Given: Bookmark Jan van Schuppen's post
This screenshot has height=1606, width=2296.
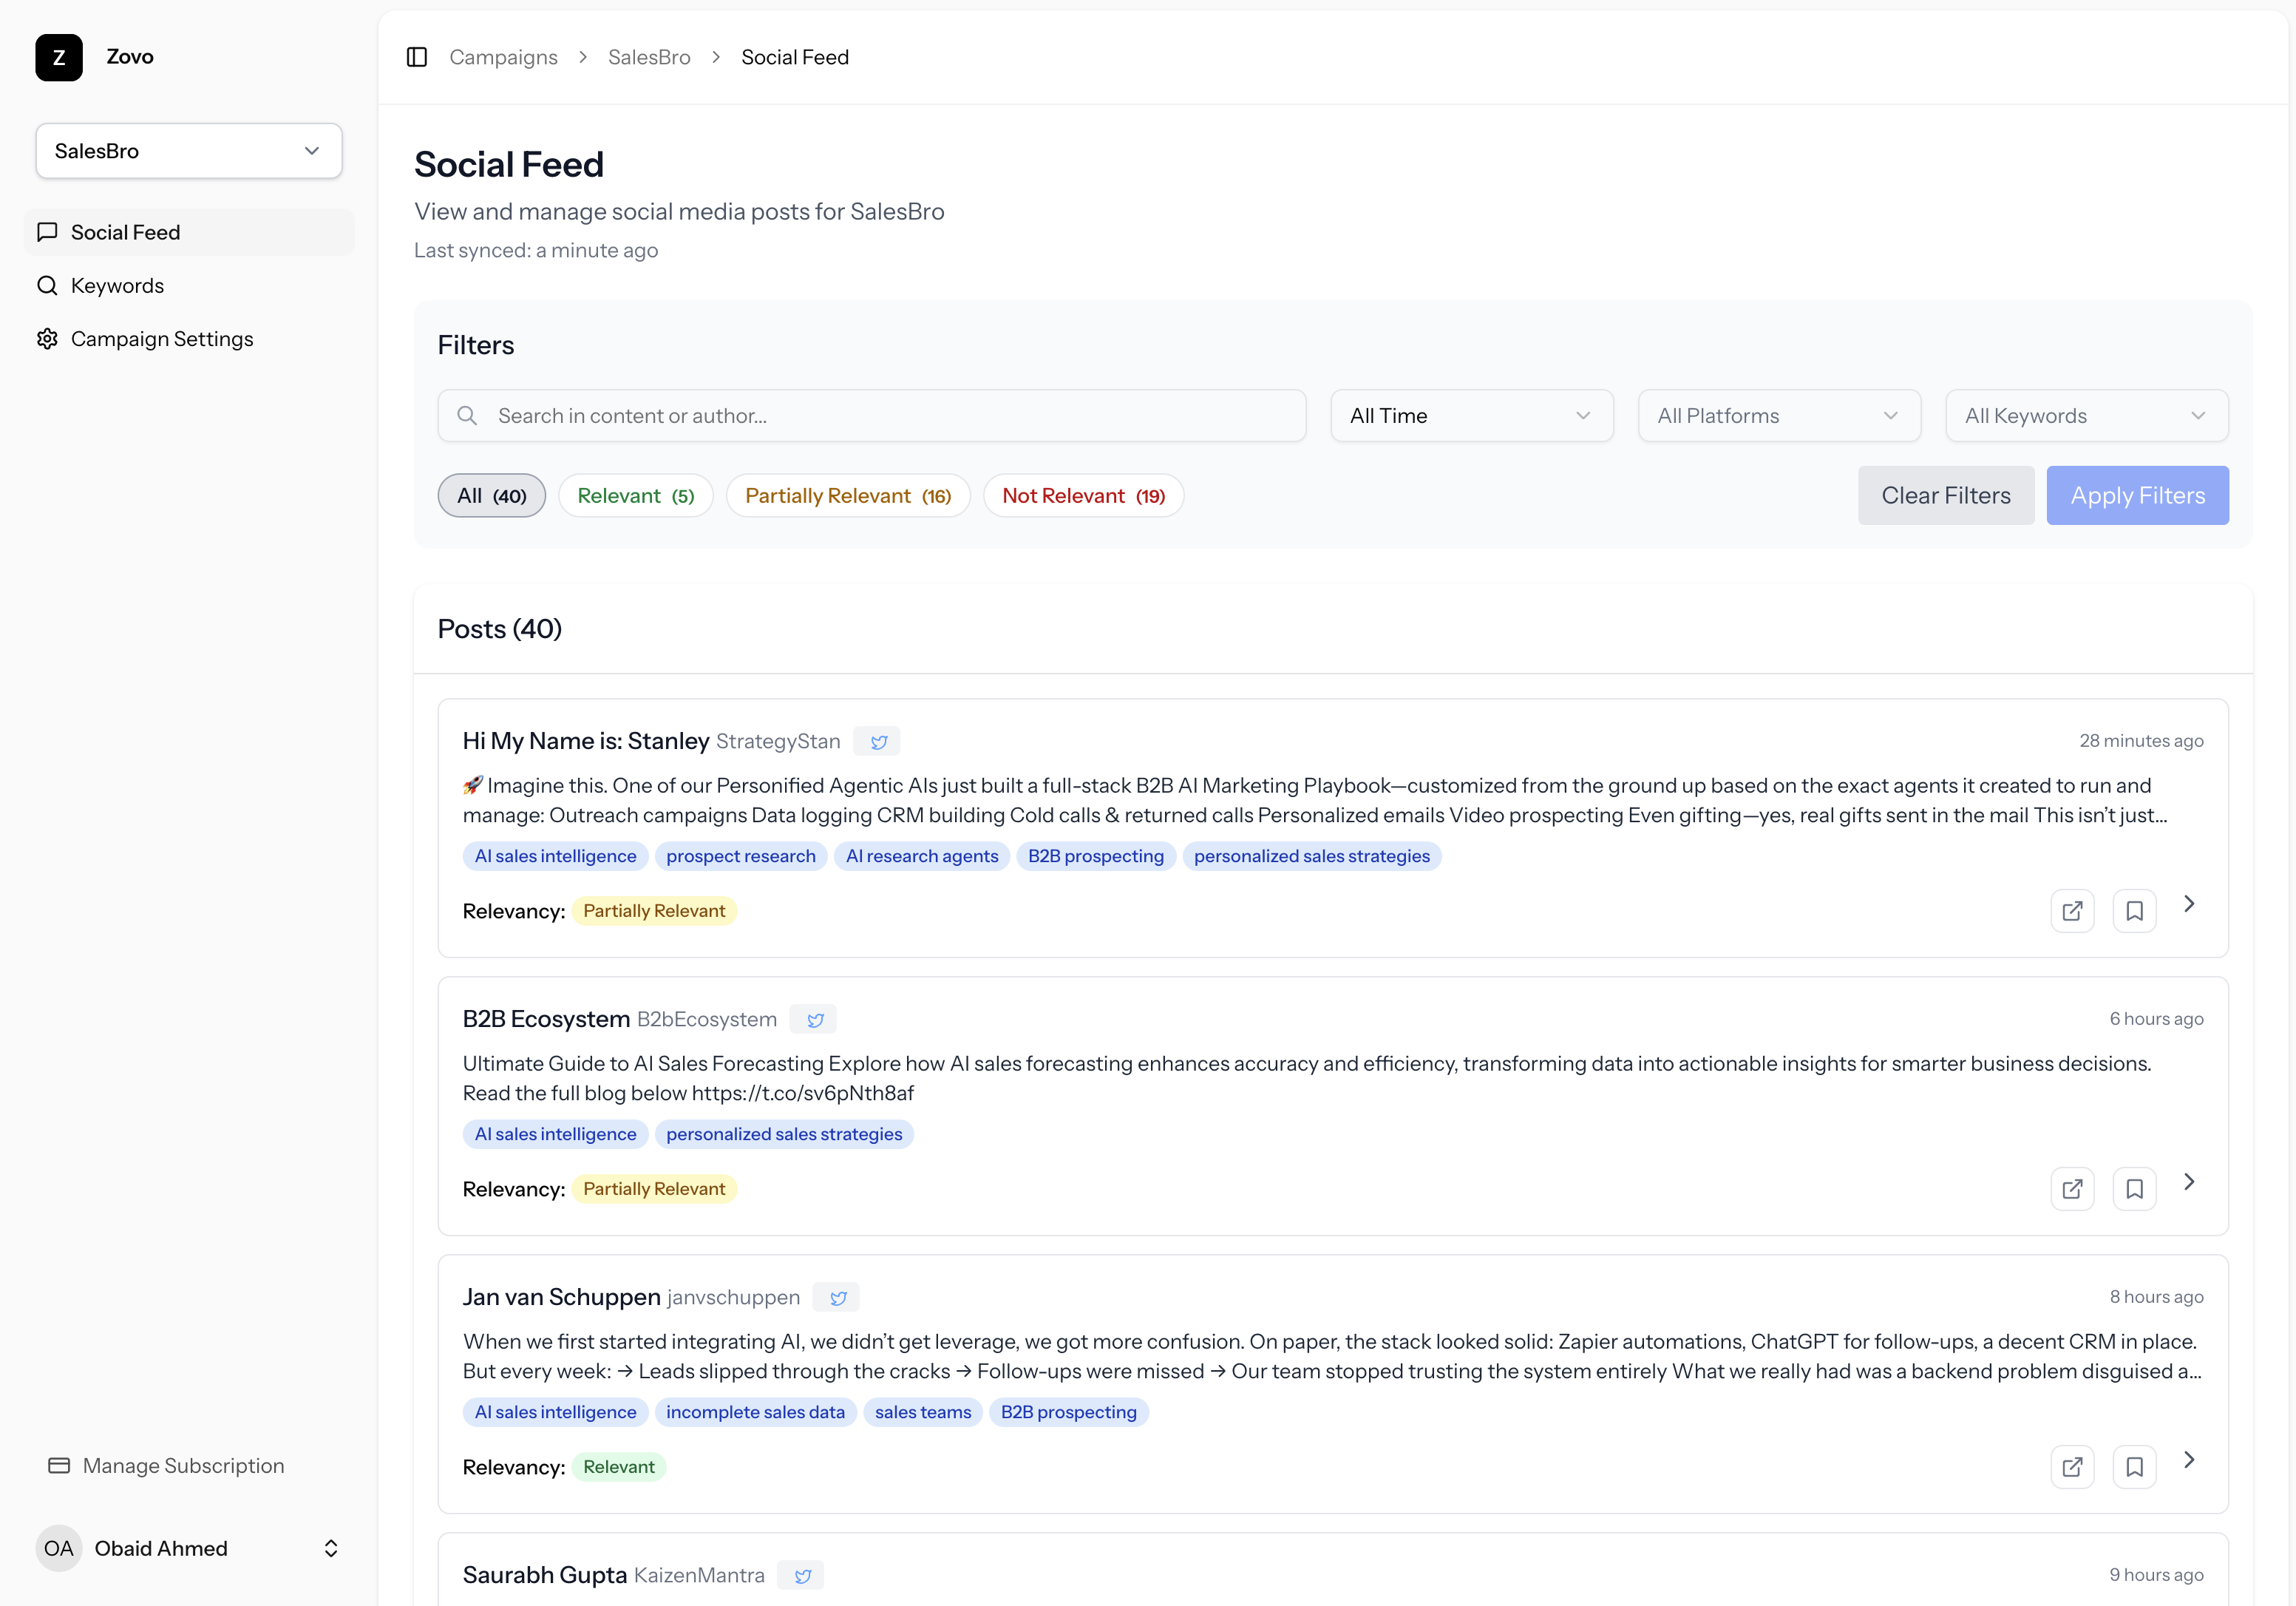Looking at the screenshot, I should point(2134,1467).
